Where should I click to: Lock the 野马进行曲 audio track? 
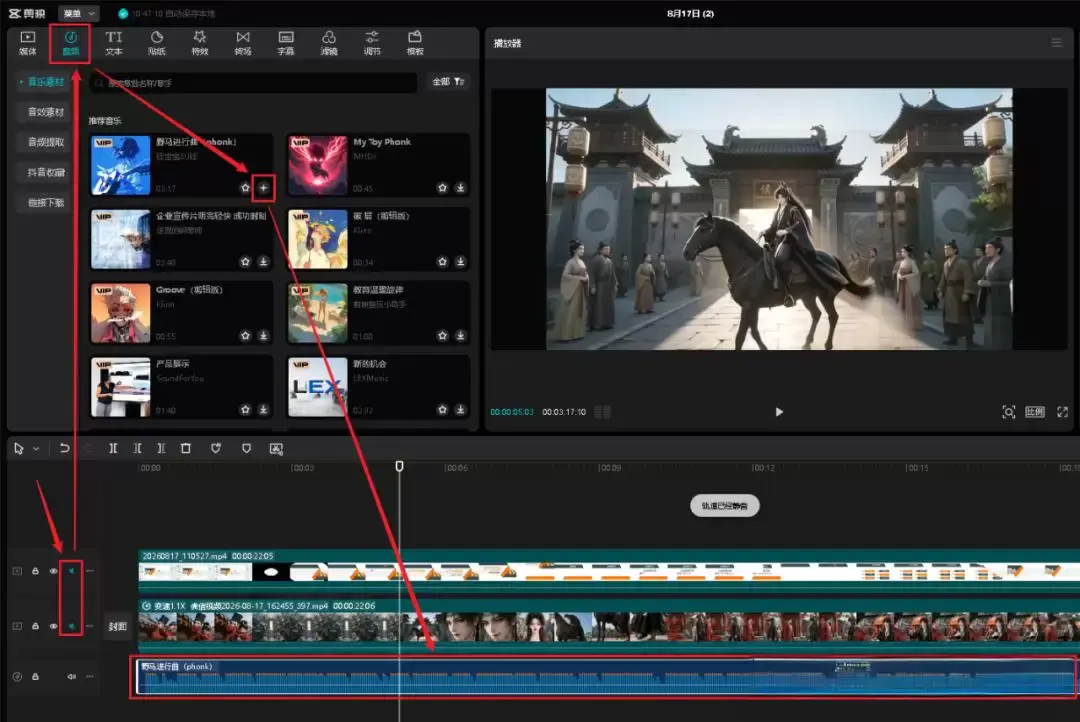tap(35, 677)
